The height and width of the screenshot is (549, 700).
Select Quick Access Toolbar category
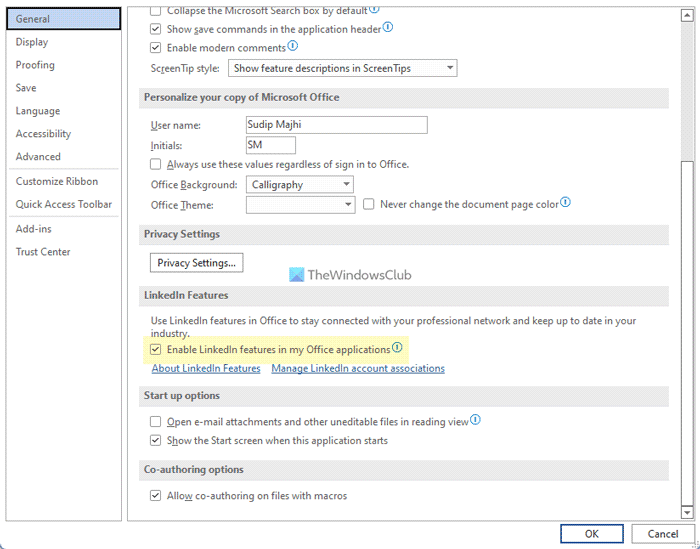63,204
